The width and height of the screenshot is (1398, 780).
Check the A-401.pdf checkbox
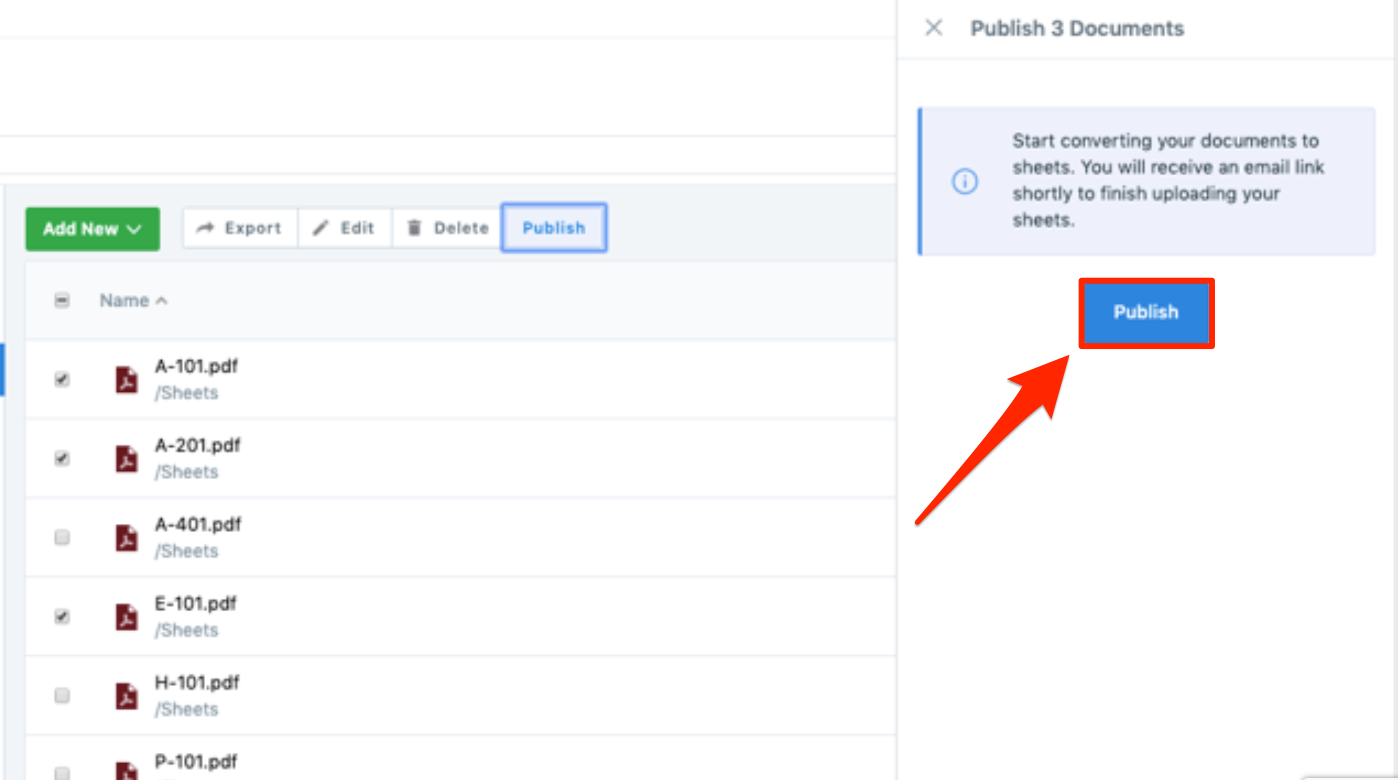click(x=62, y=537)
